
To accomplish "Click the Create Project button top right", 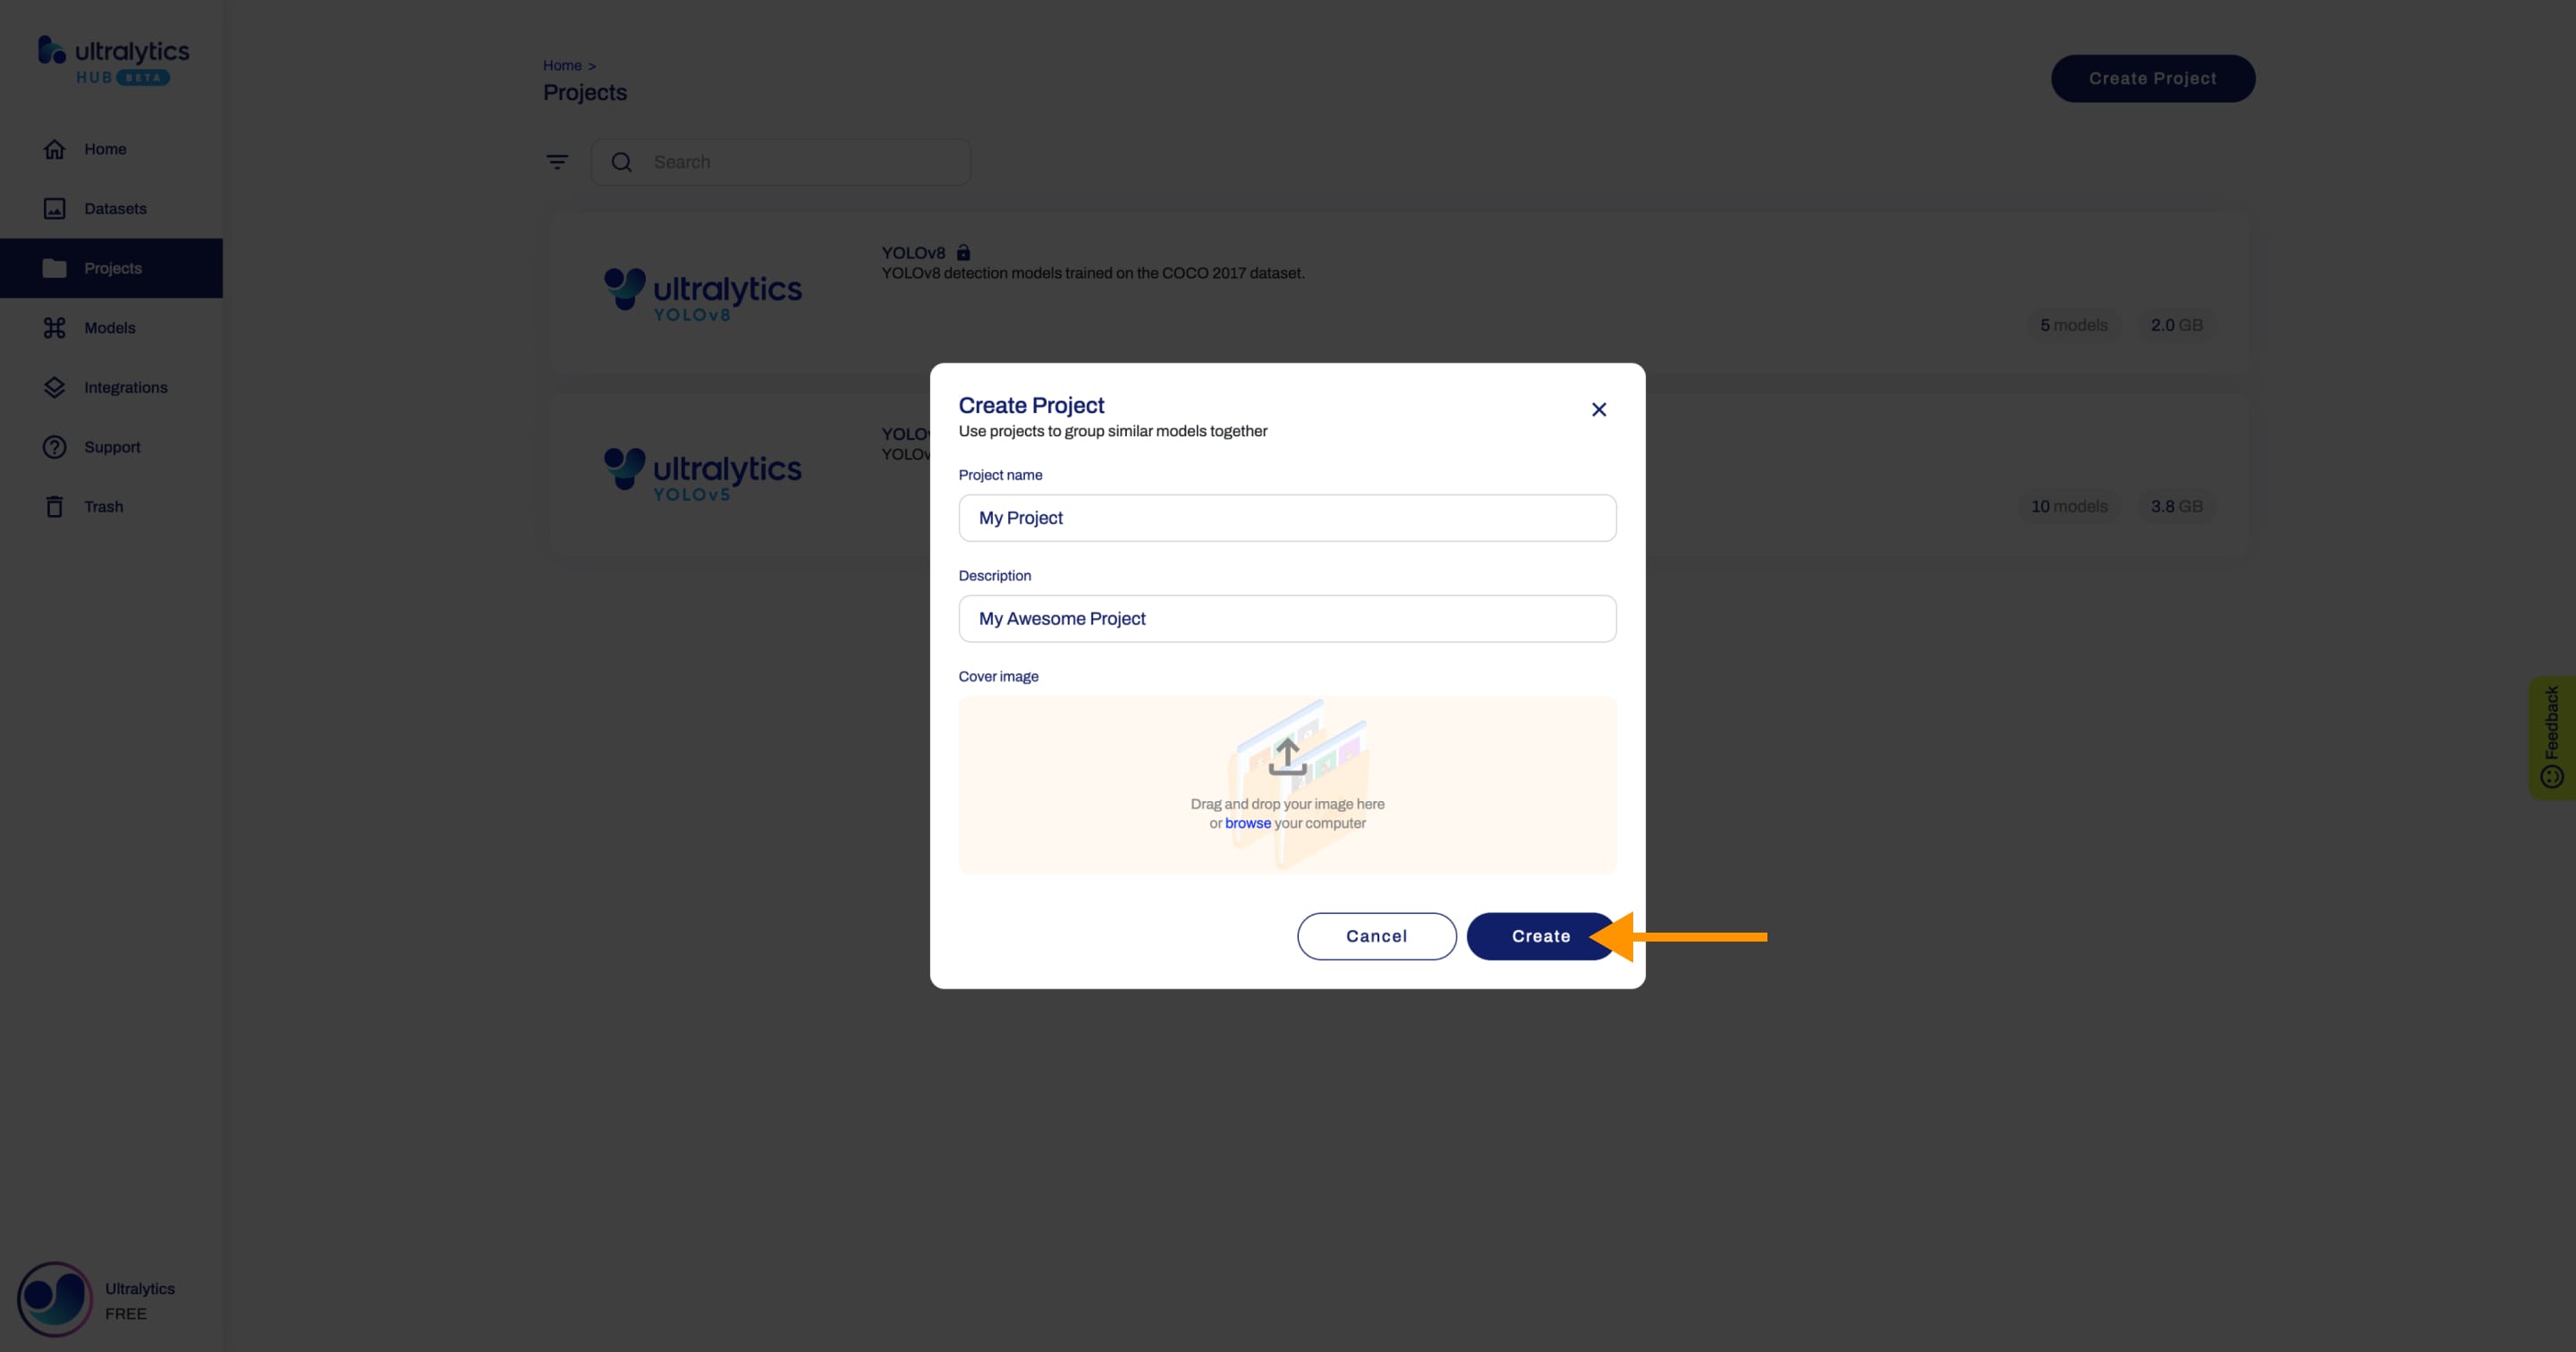I will pos(2152,79).
